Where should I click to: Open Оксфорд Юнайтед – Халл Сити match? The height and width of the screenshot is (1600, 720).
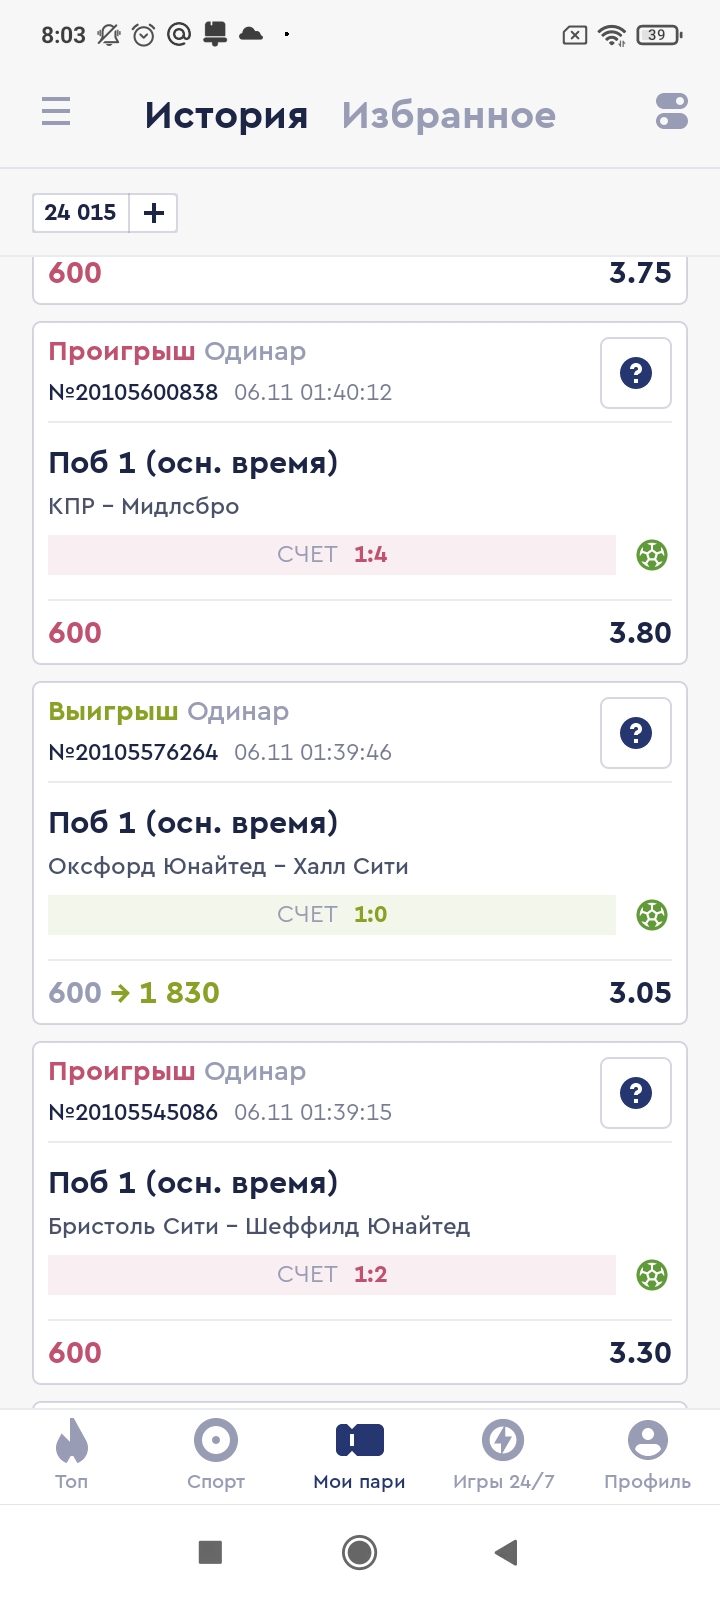point(228,866)
